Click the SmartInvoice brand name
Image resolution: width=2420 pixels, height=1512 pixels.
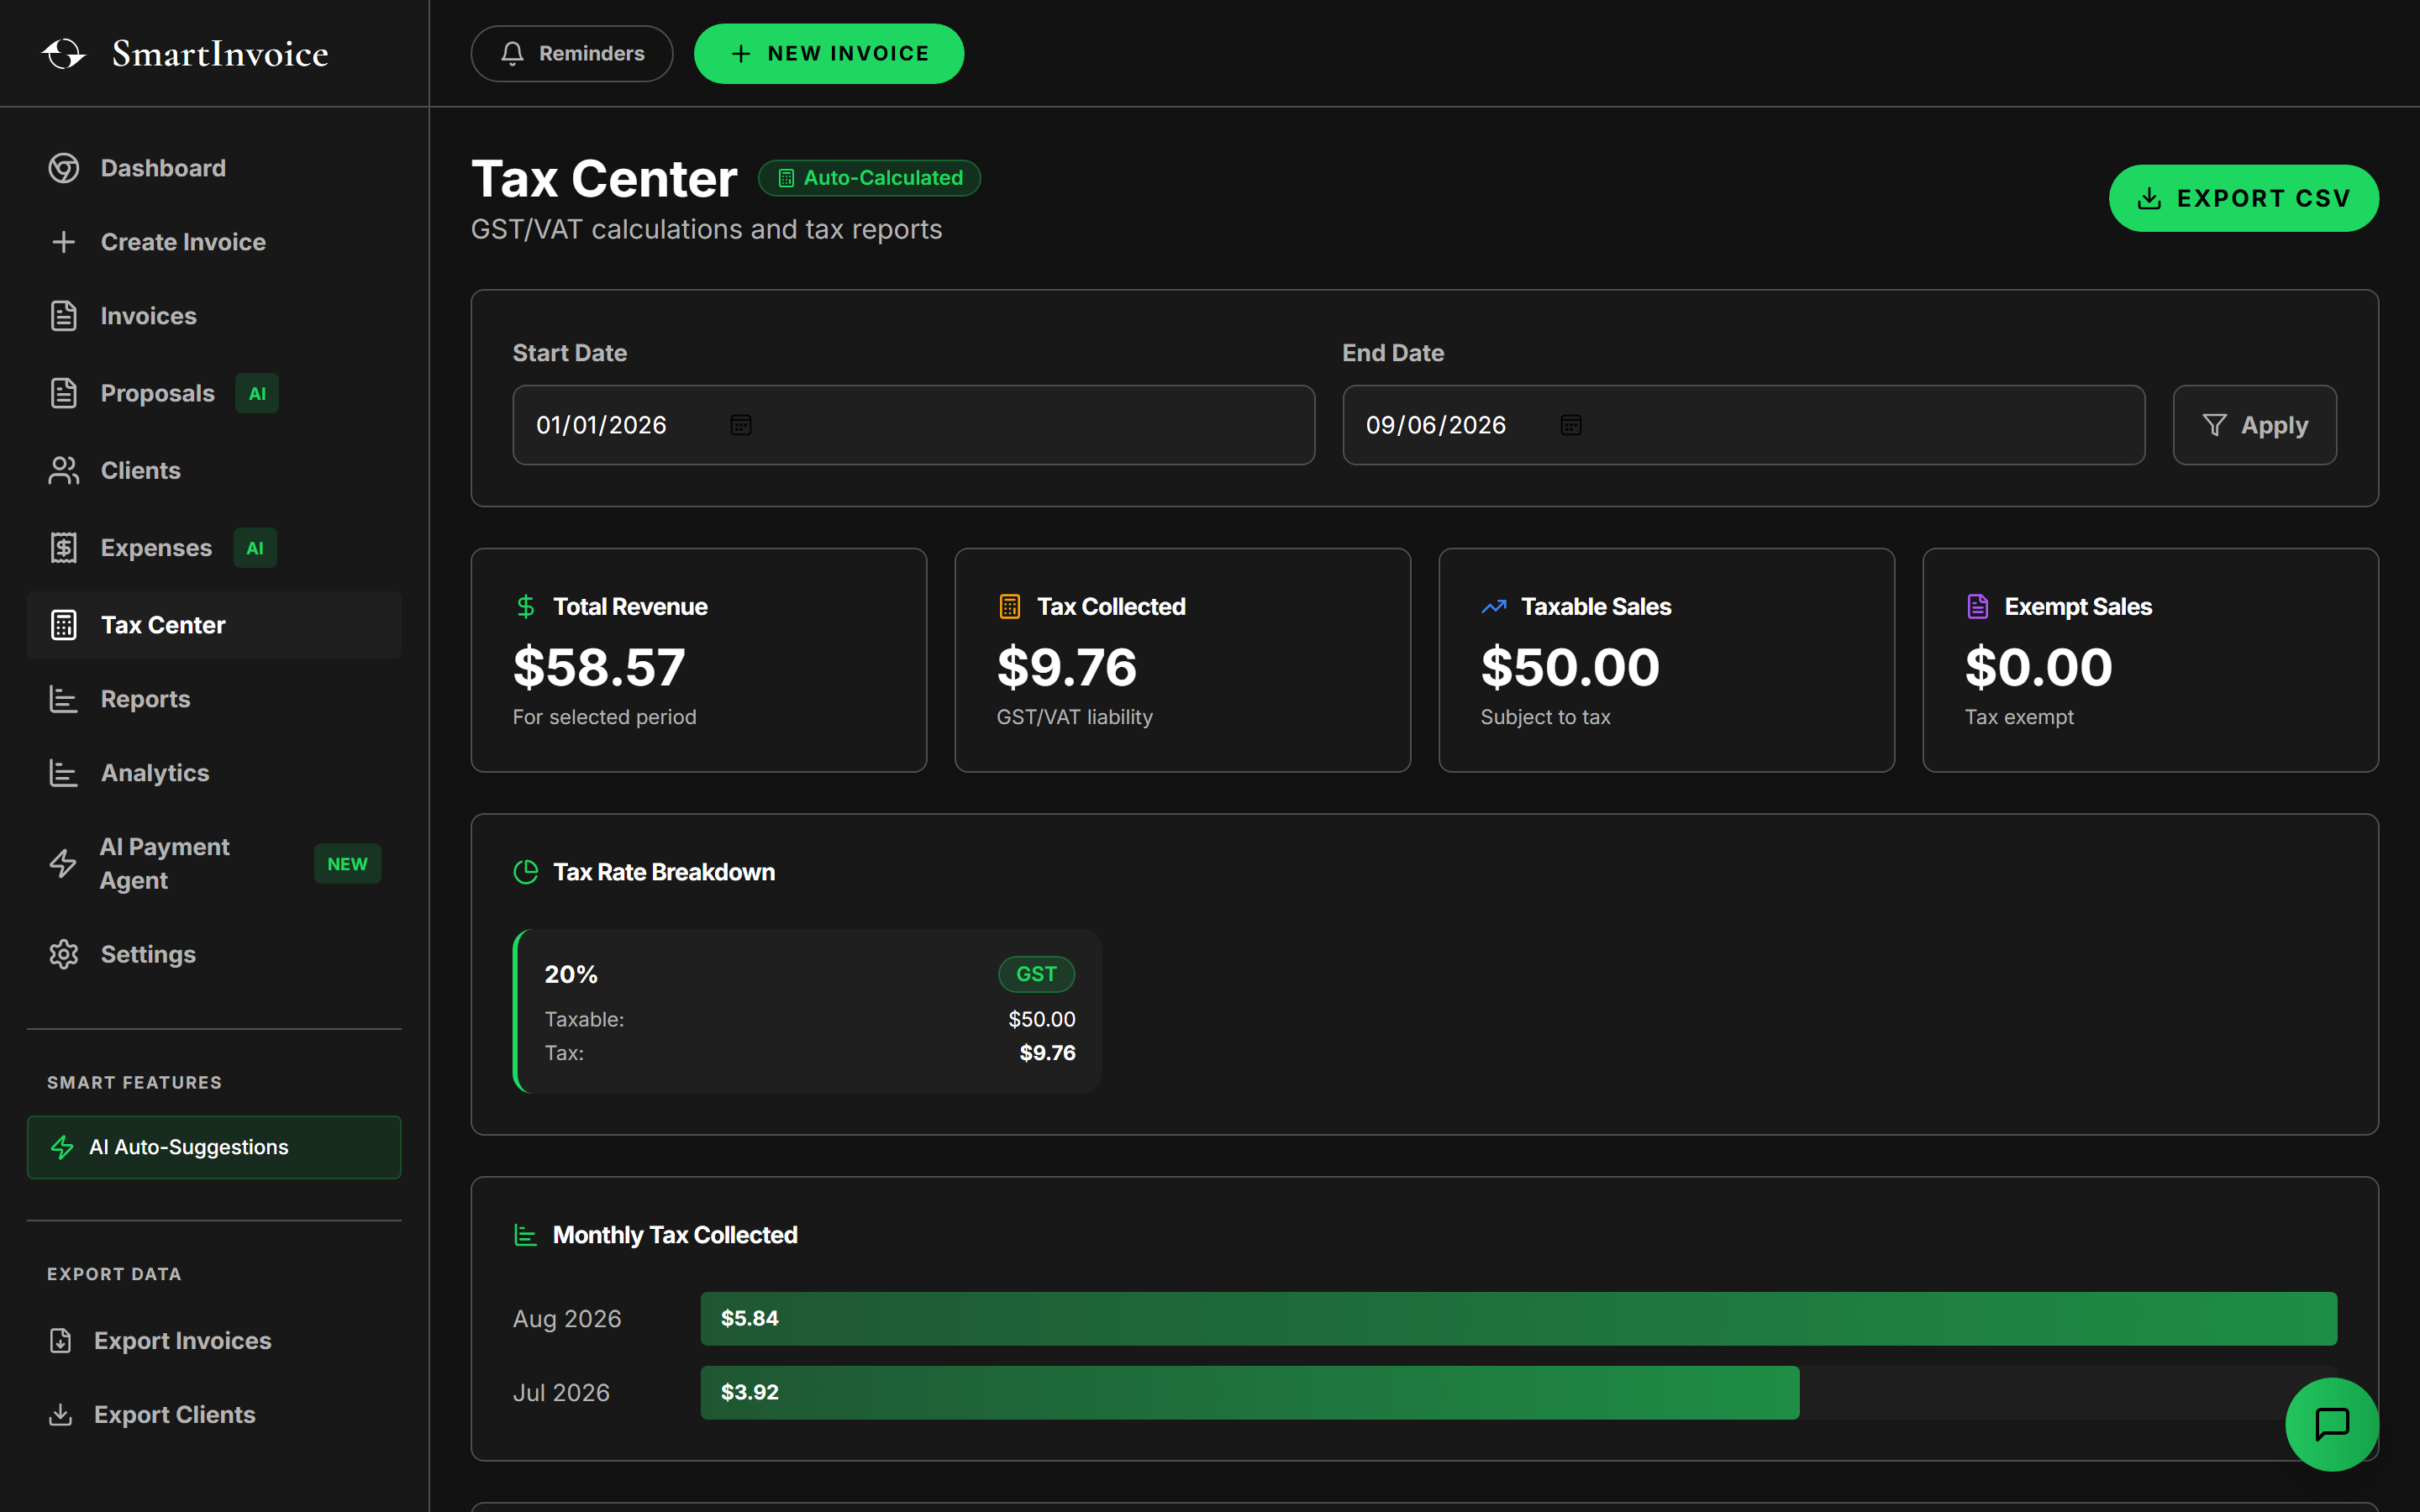[220, 53]
